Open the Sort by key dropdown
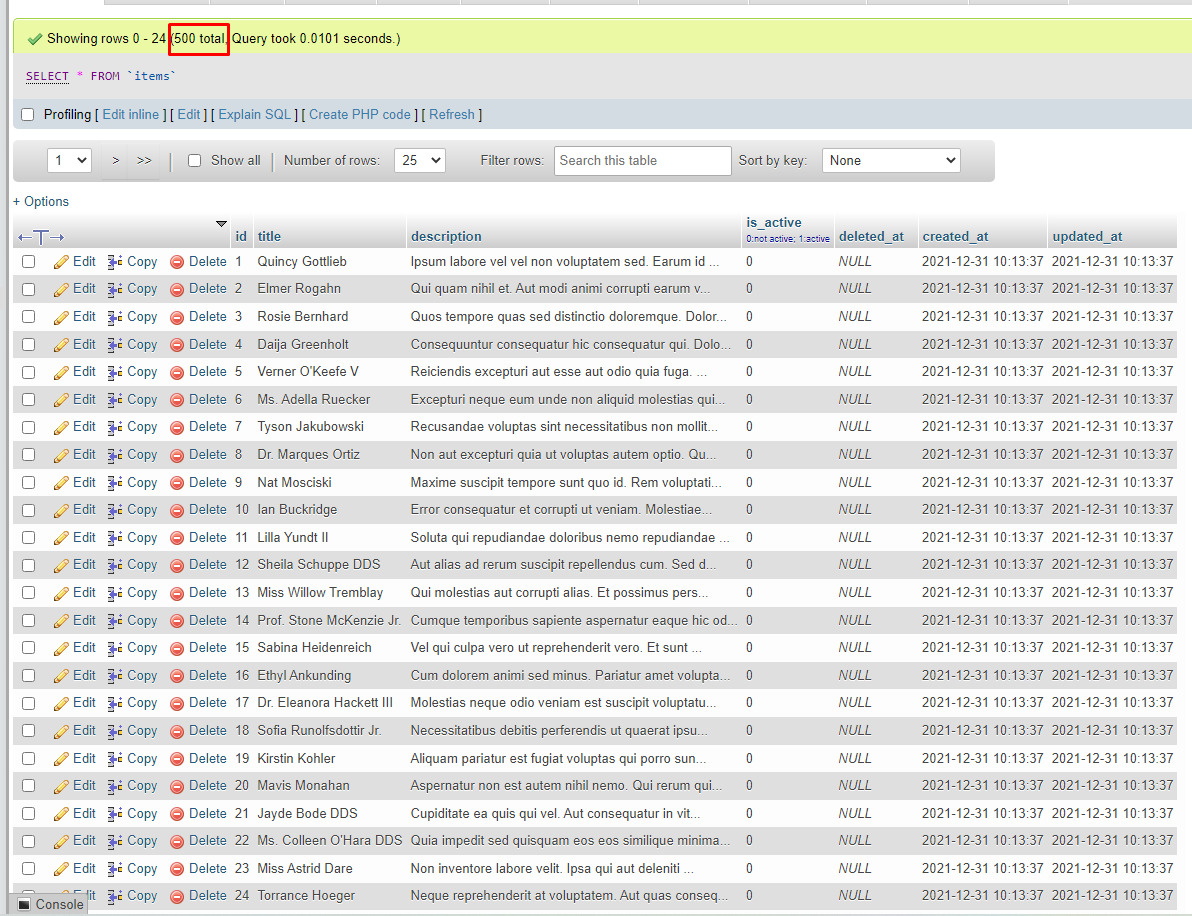The image size is (1192, 916). [891, 160]
